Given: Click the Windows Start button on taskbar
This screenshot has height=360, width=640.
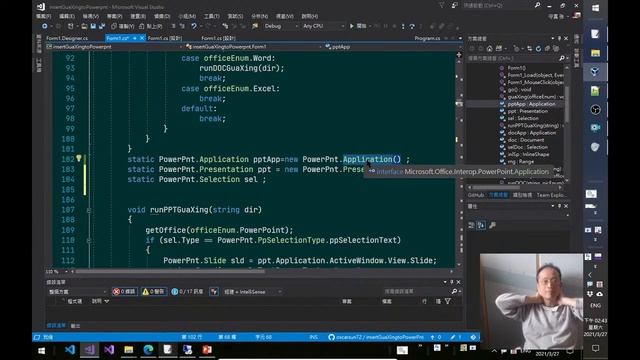Looking at the screenshot, I should [41, 351].
